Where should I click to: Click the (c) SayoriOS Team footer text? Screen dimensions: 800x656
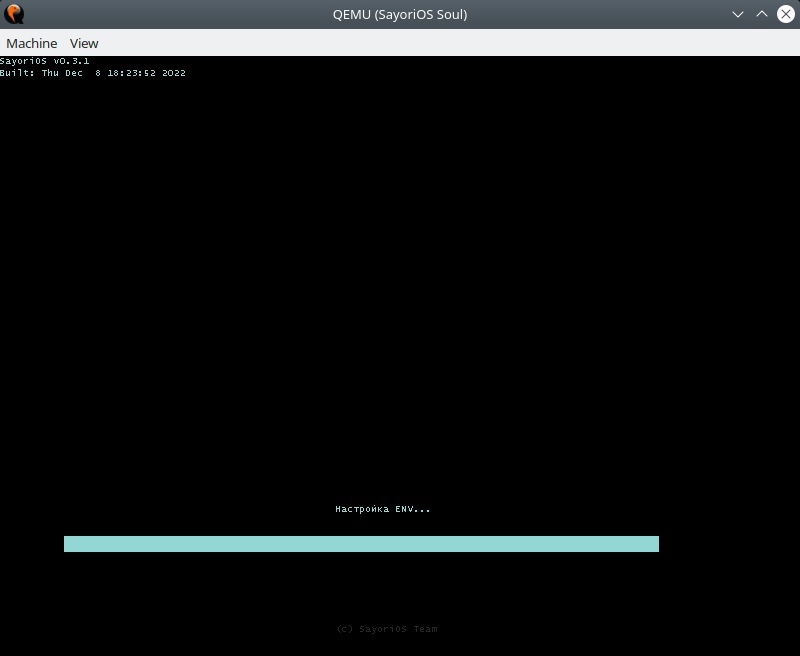coord(387,629)
